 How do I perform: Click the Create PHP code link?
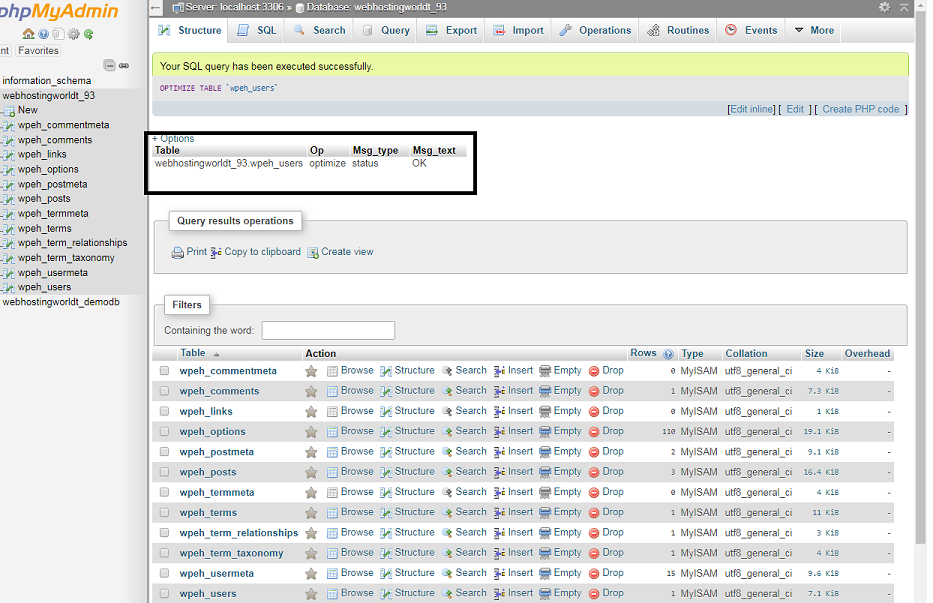[x=860, y=109]
